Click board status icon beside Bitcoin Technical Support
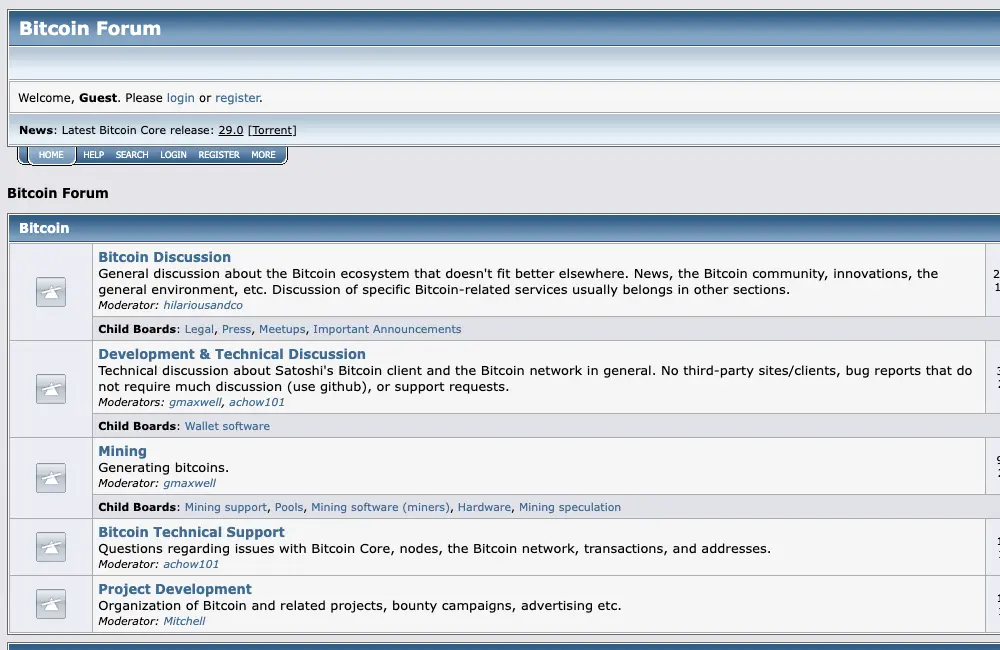This screenshot has height=650, width=1000. click(51, 547)
